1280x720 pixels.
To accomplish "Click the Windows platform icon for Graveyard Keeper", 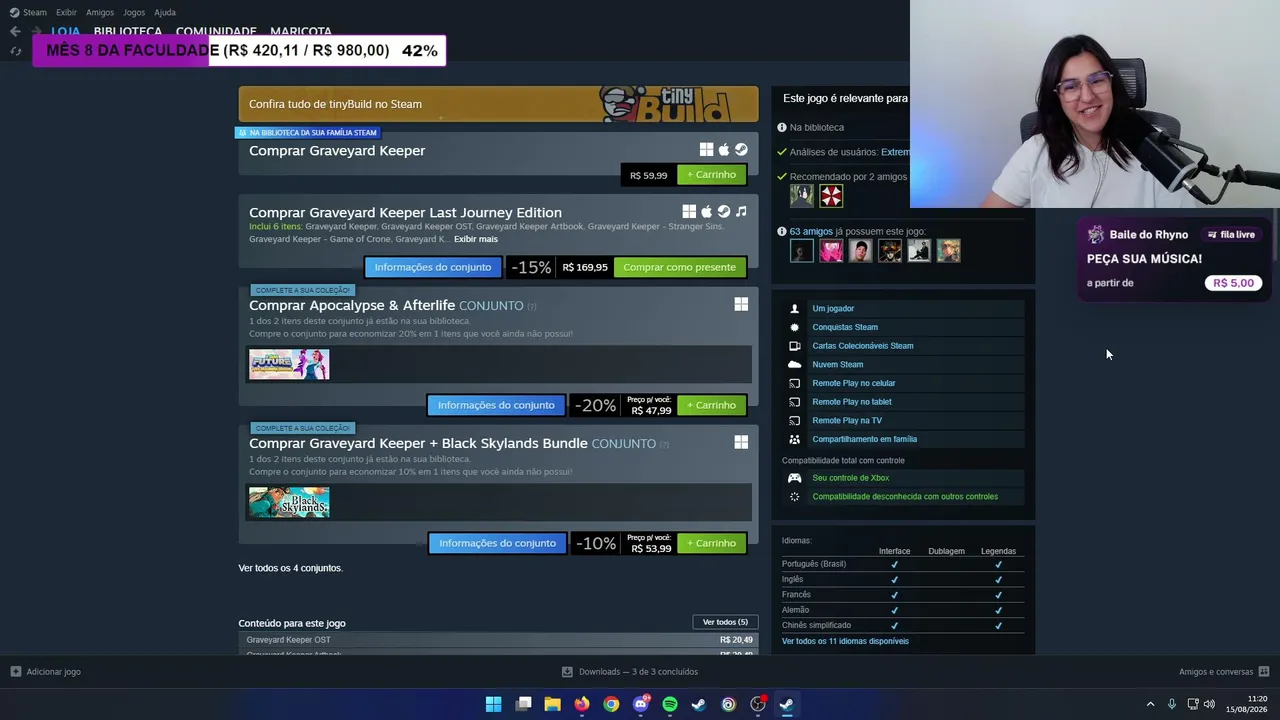I will point(706,149).
